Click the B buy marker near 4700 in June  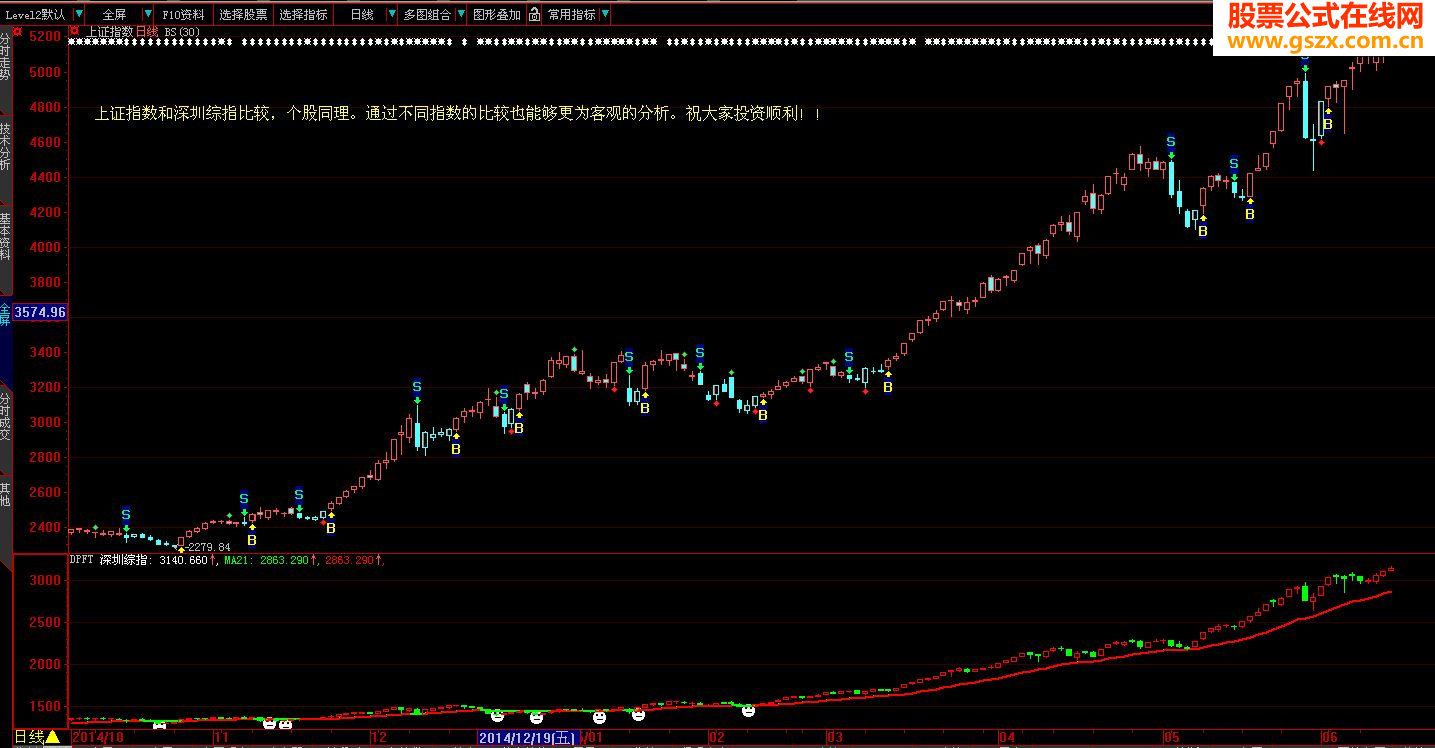point(1328,125)
